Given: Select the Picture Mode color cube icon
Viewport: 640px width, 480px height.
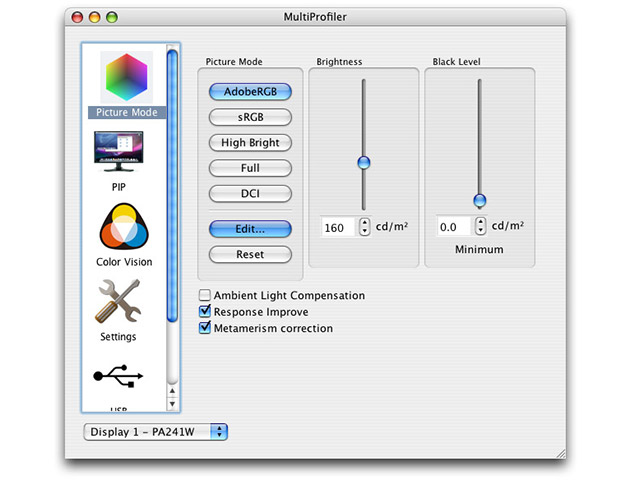Looking at the screenshot, I should tap(127, 77).
